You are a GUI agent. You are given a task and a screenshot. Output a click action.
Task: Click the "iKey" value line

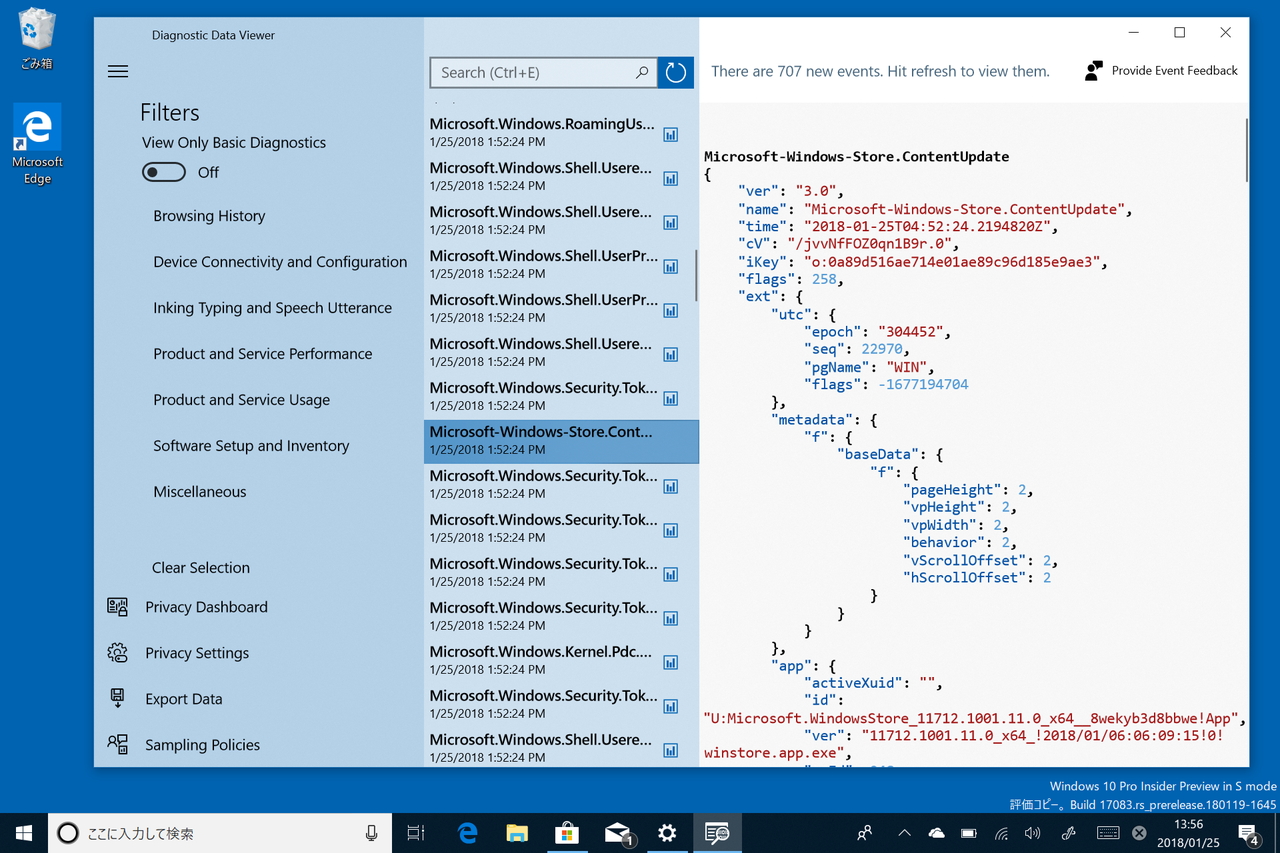[x=923, y=262]
